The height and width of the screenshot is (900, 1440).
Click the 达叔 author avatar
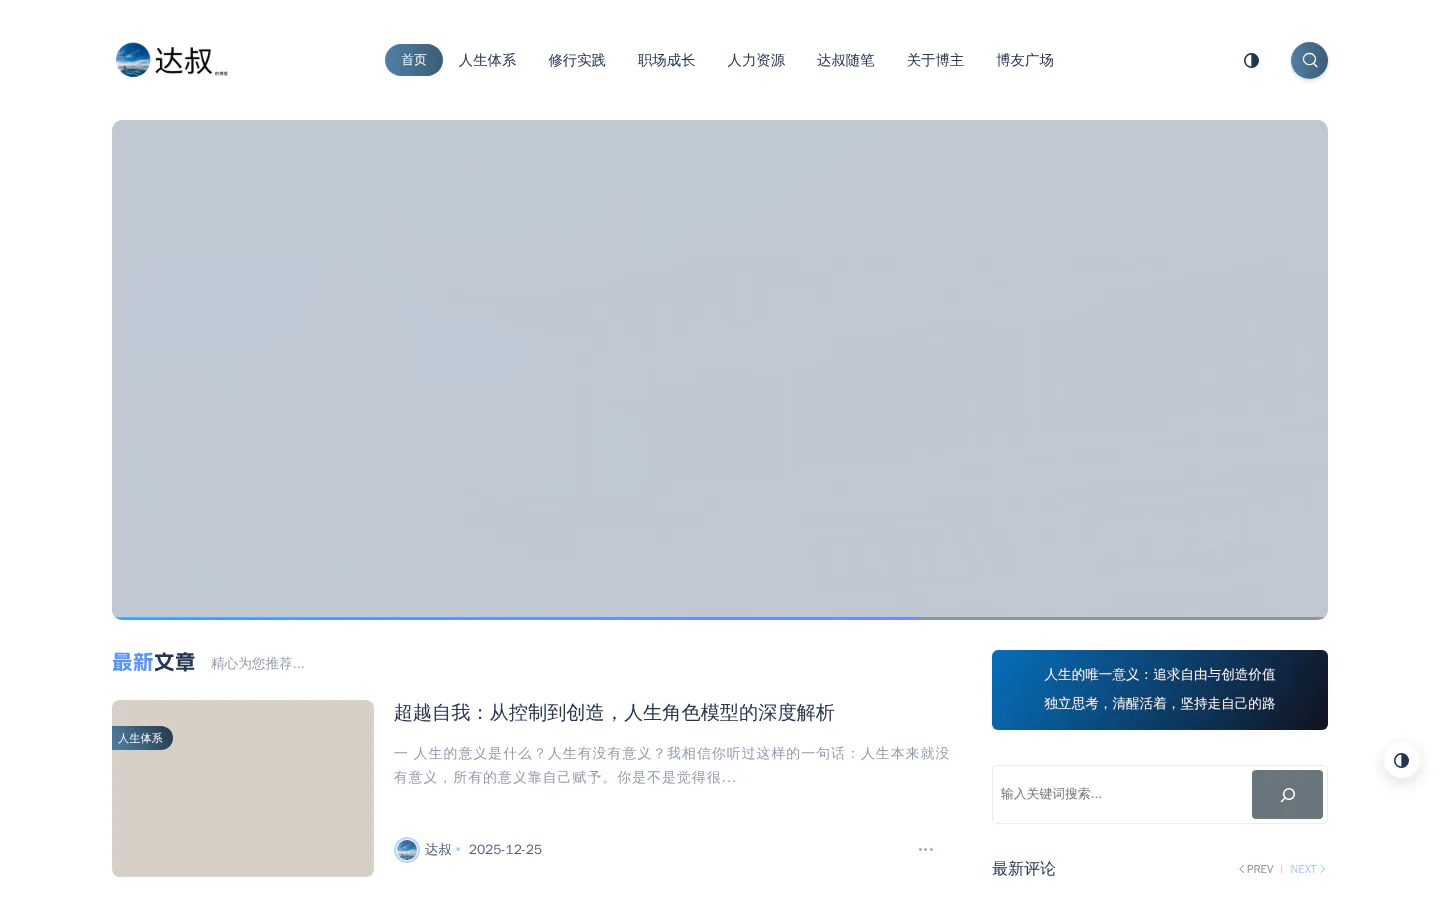(x=406, y=849)
